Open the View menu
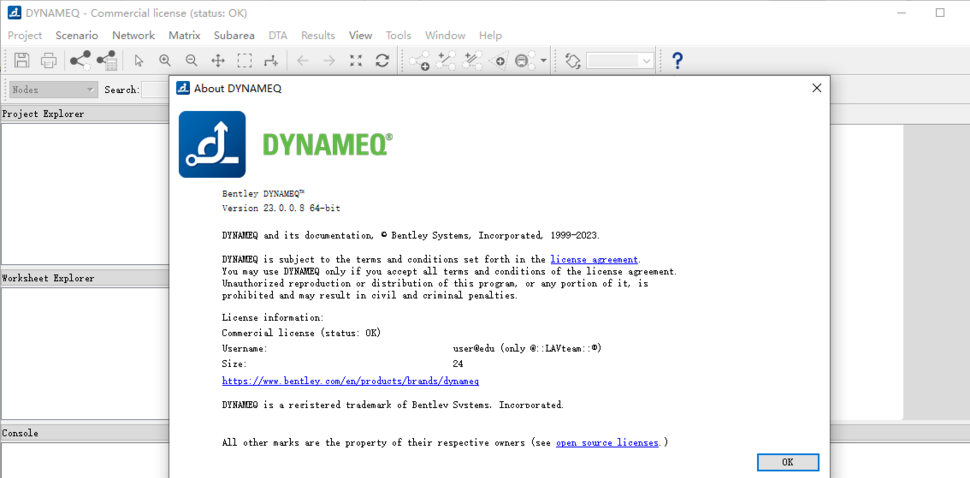 tap(361, 35)
